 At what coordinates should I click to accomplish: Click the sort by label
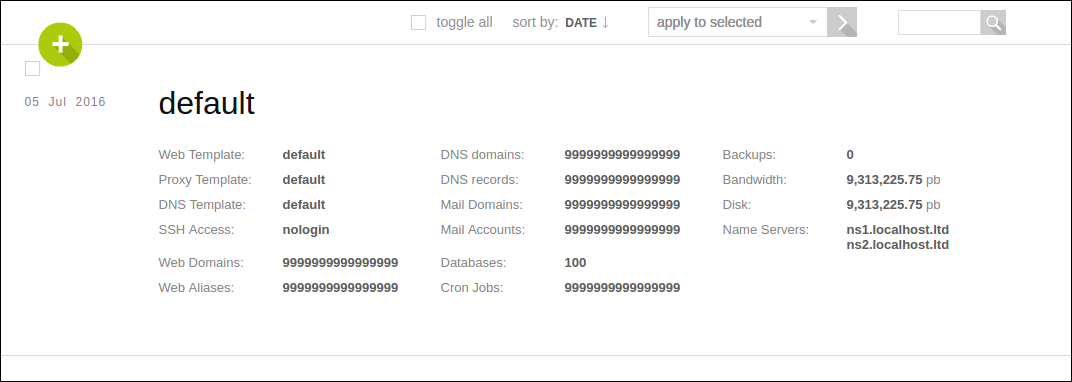[535, 23]
